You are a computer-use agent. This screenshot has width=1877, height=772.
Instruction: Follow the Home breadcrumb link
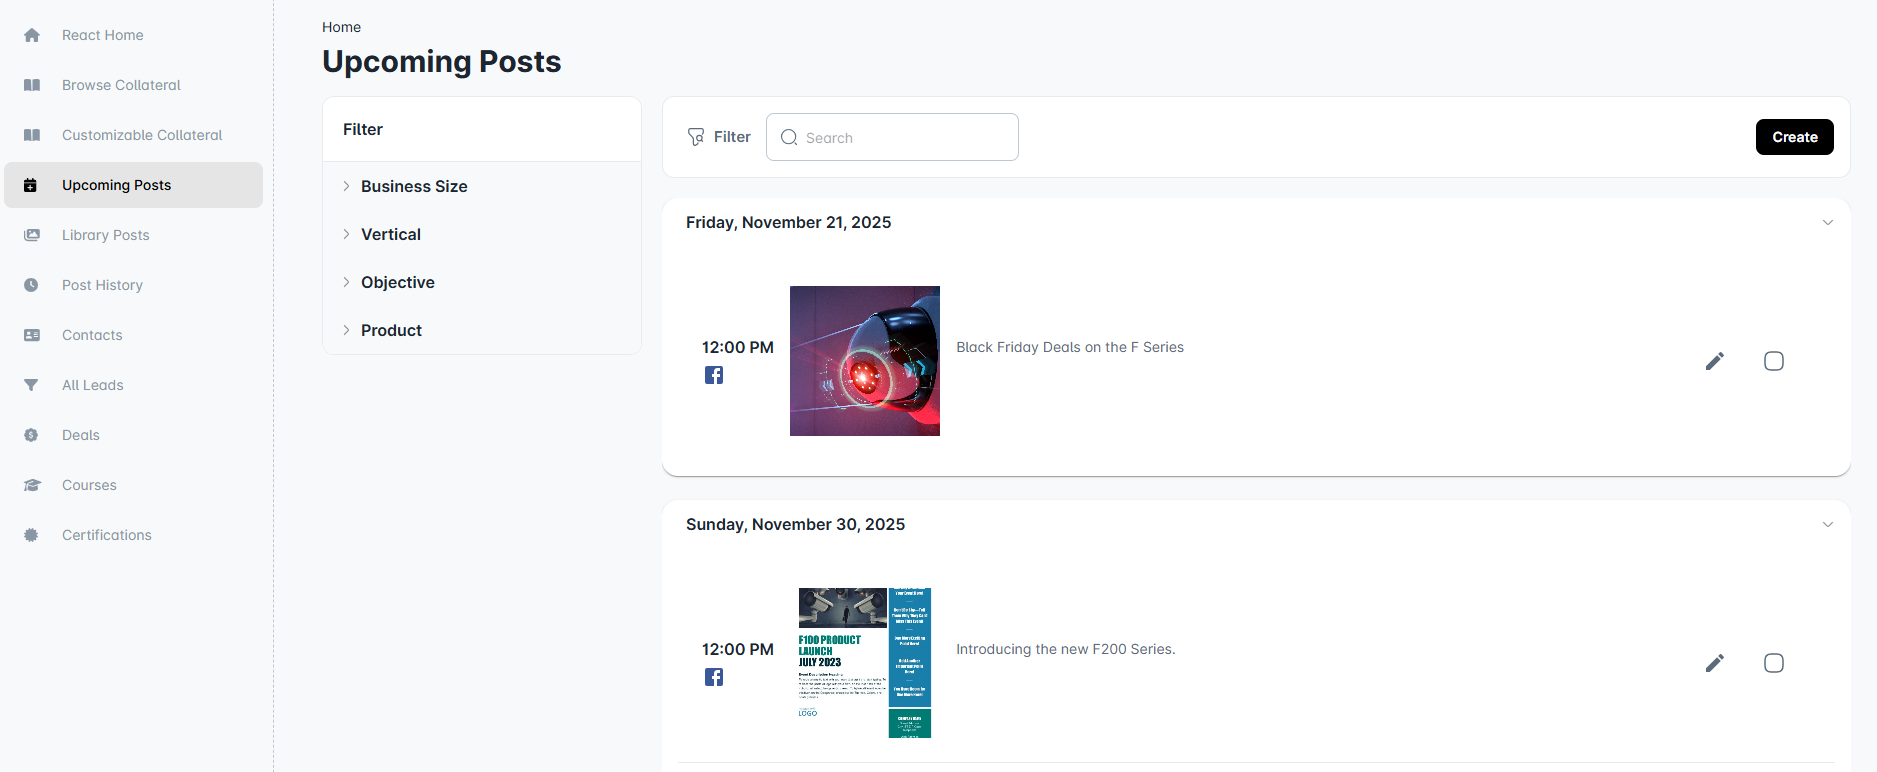(341, 27)
